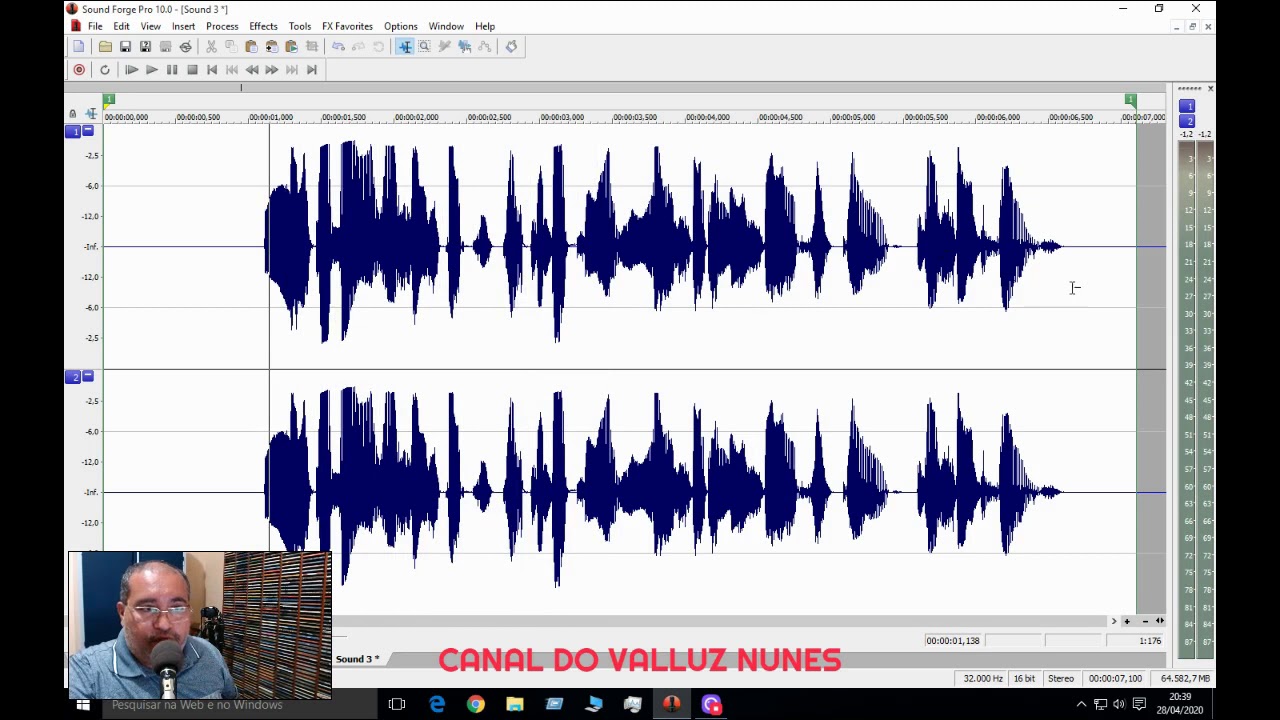Click the Forward transport button
Image resolution: width=1280 pixels, height=720 pixels.
pyautogui.click(x=272, y=70)
